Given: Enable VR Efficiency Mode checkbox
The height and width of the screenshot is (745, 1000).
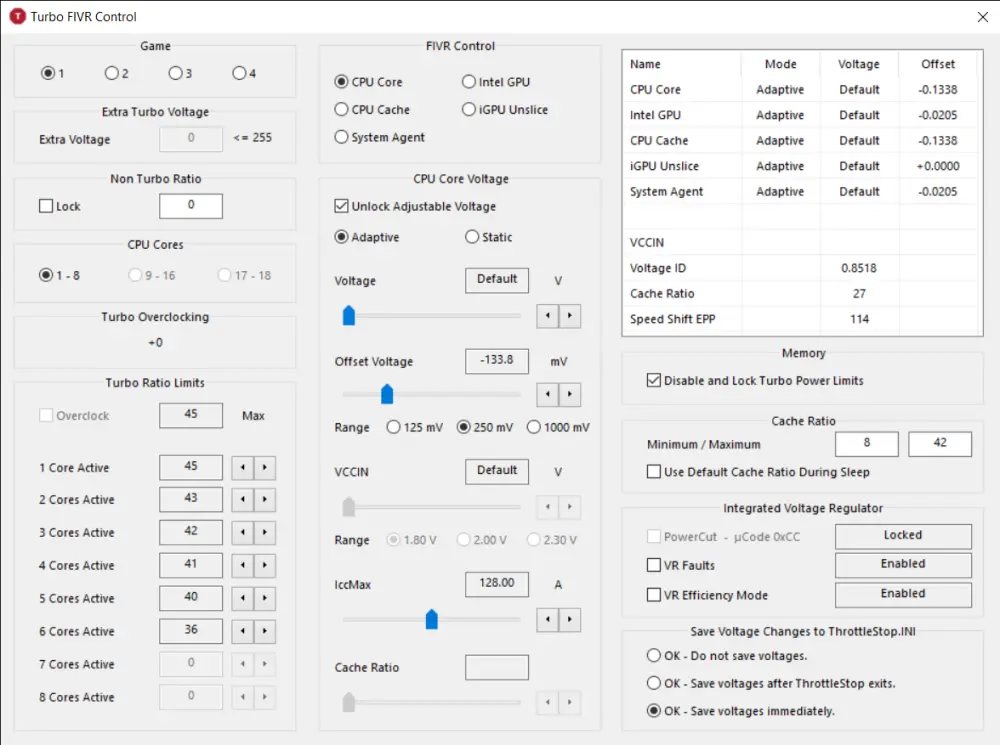Looking at the screenshot, I should tap(707, 595).
